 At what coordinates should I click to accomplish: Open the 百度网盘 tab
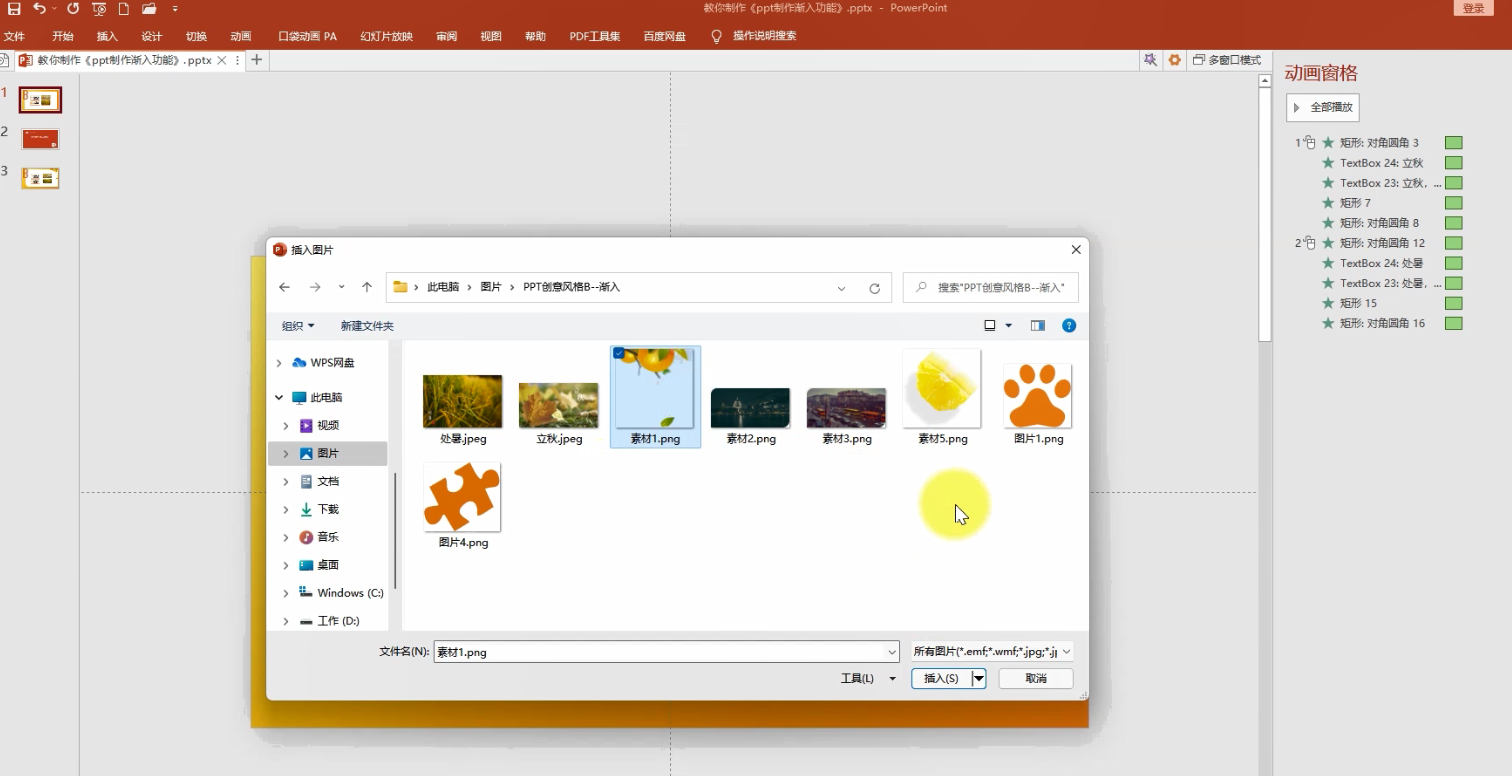[x=665, y=36]
